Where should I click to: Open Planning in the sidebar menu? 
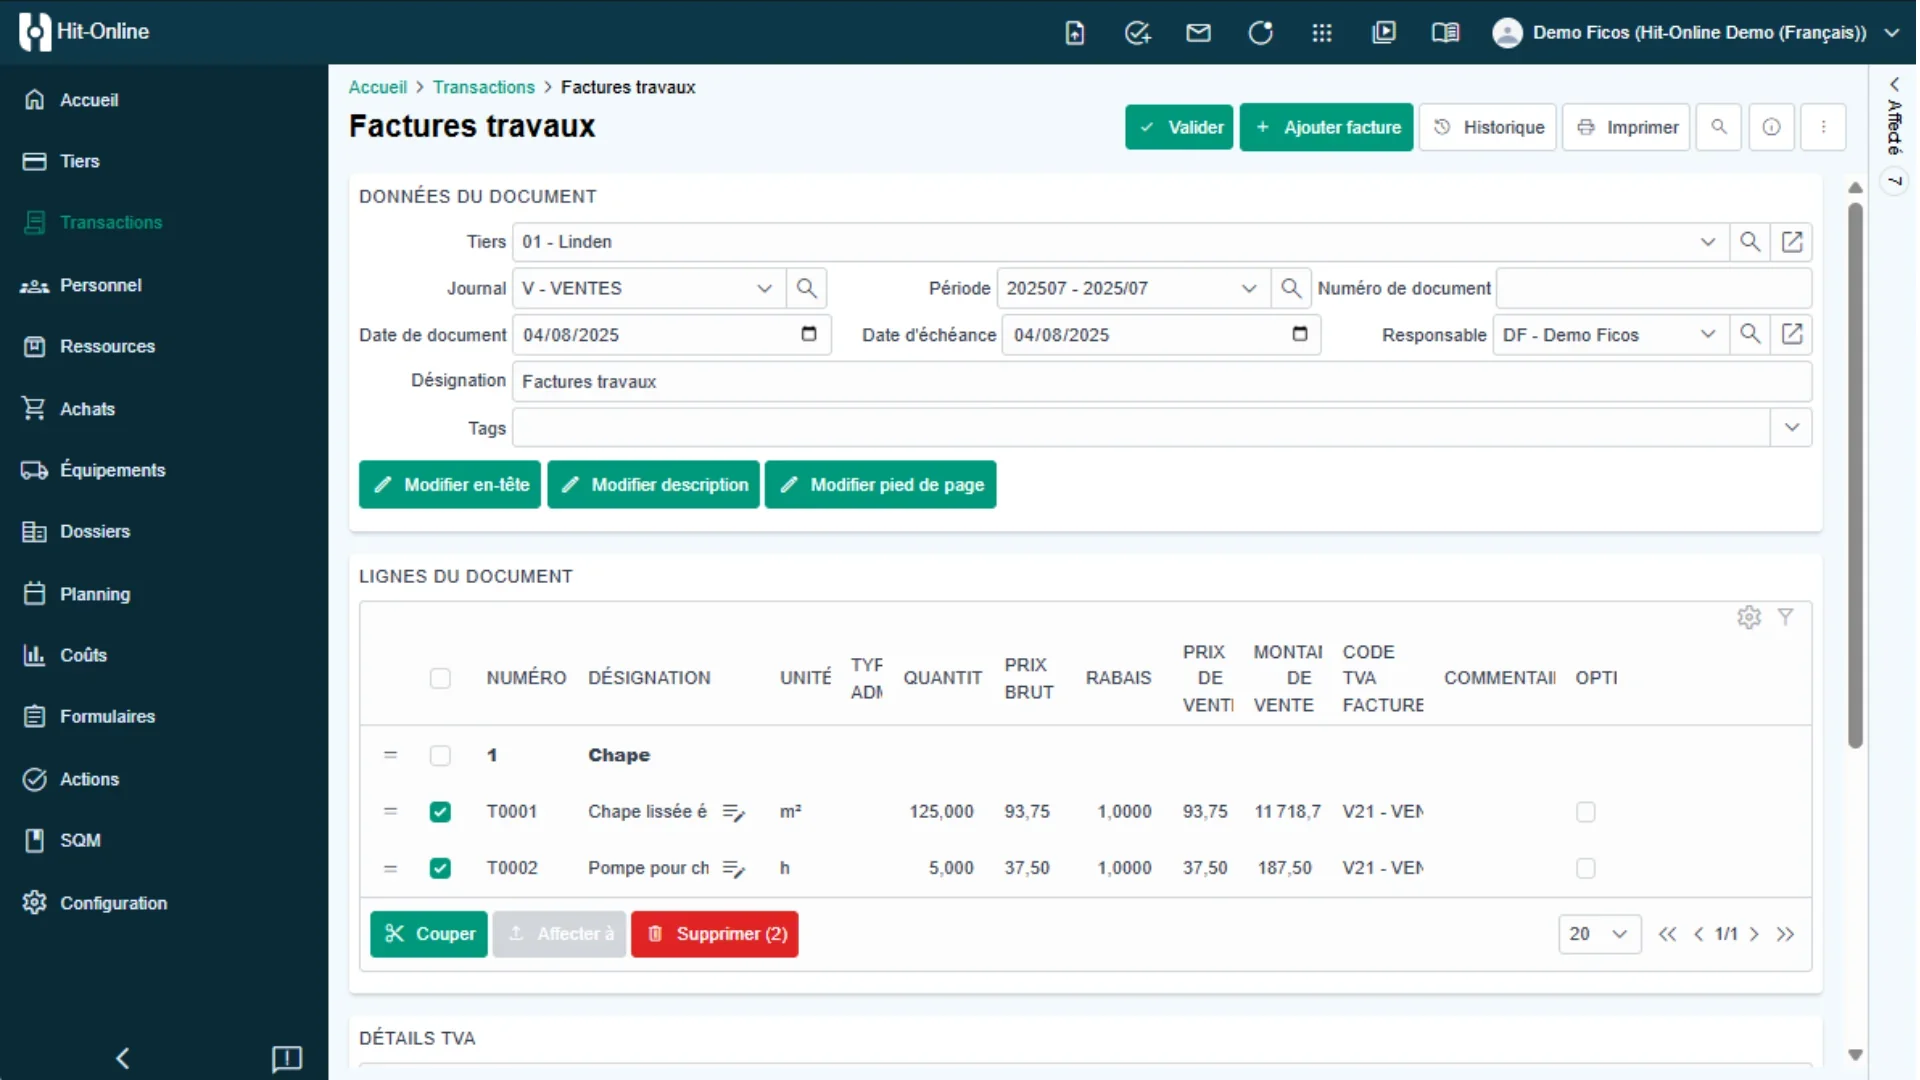click(95, 594)
